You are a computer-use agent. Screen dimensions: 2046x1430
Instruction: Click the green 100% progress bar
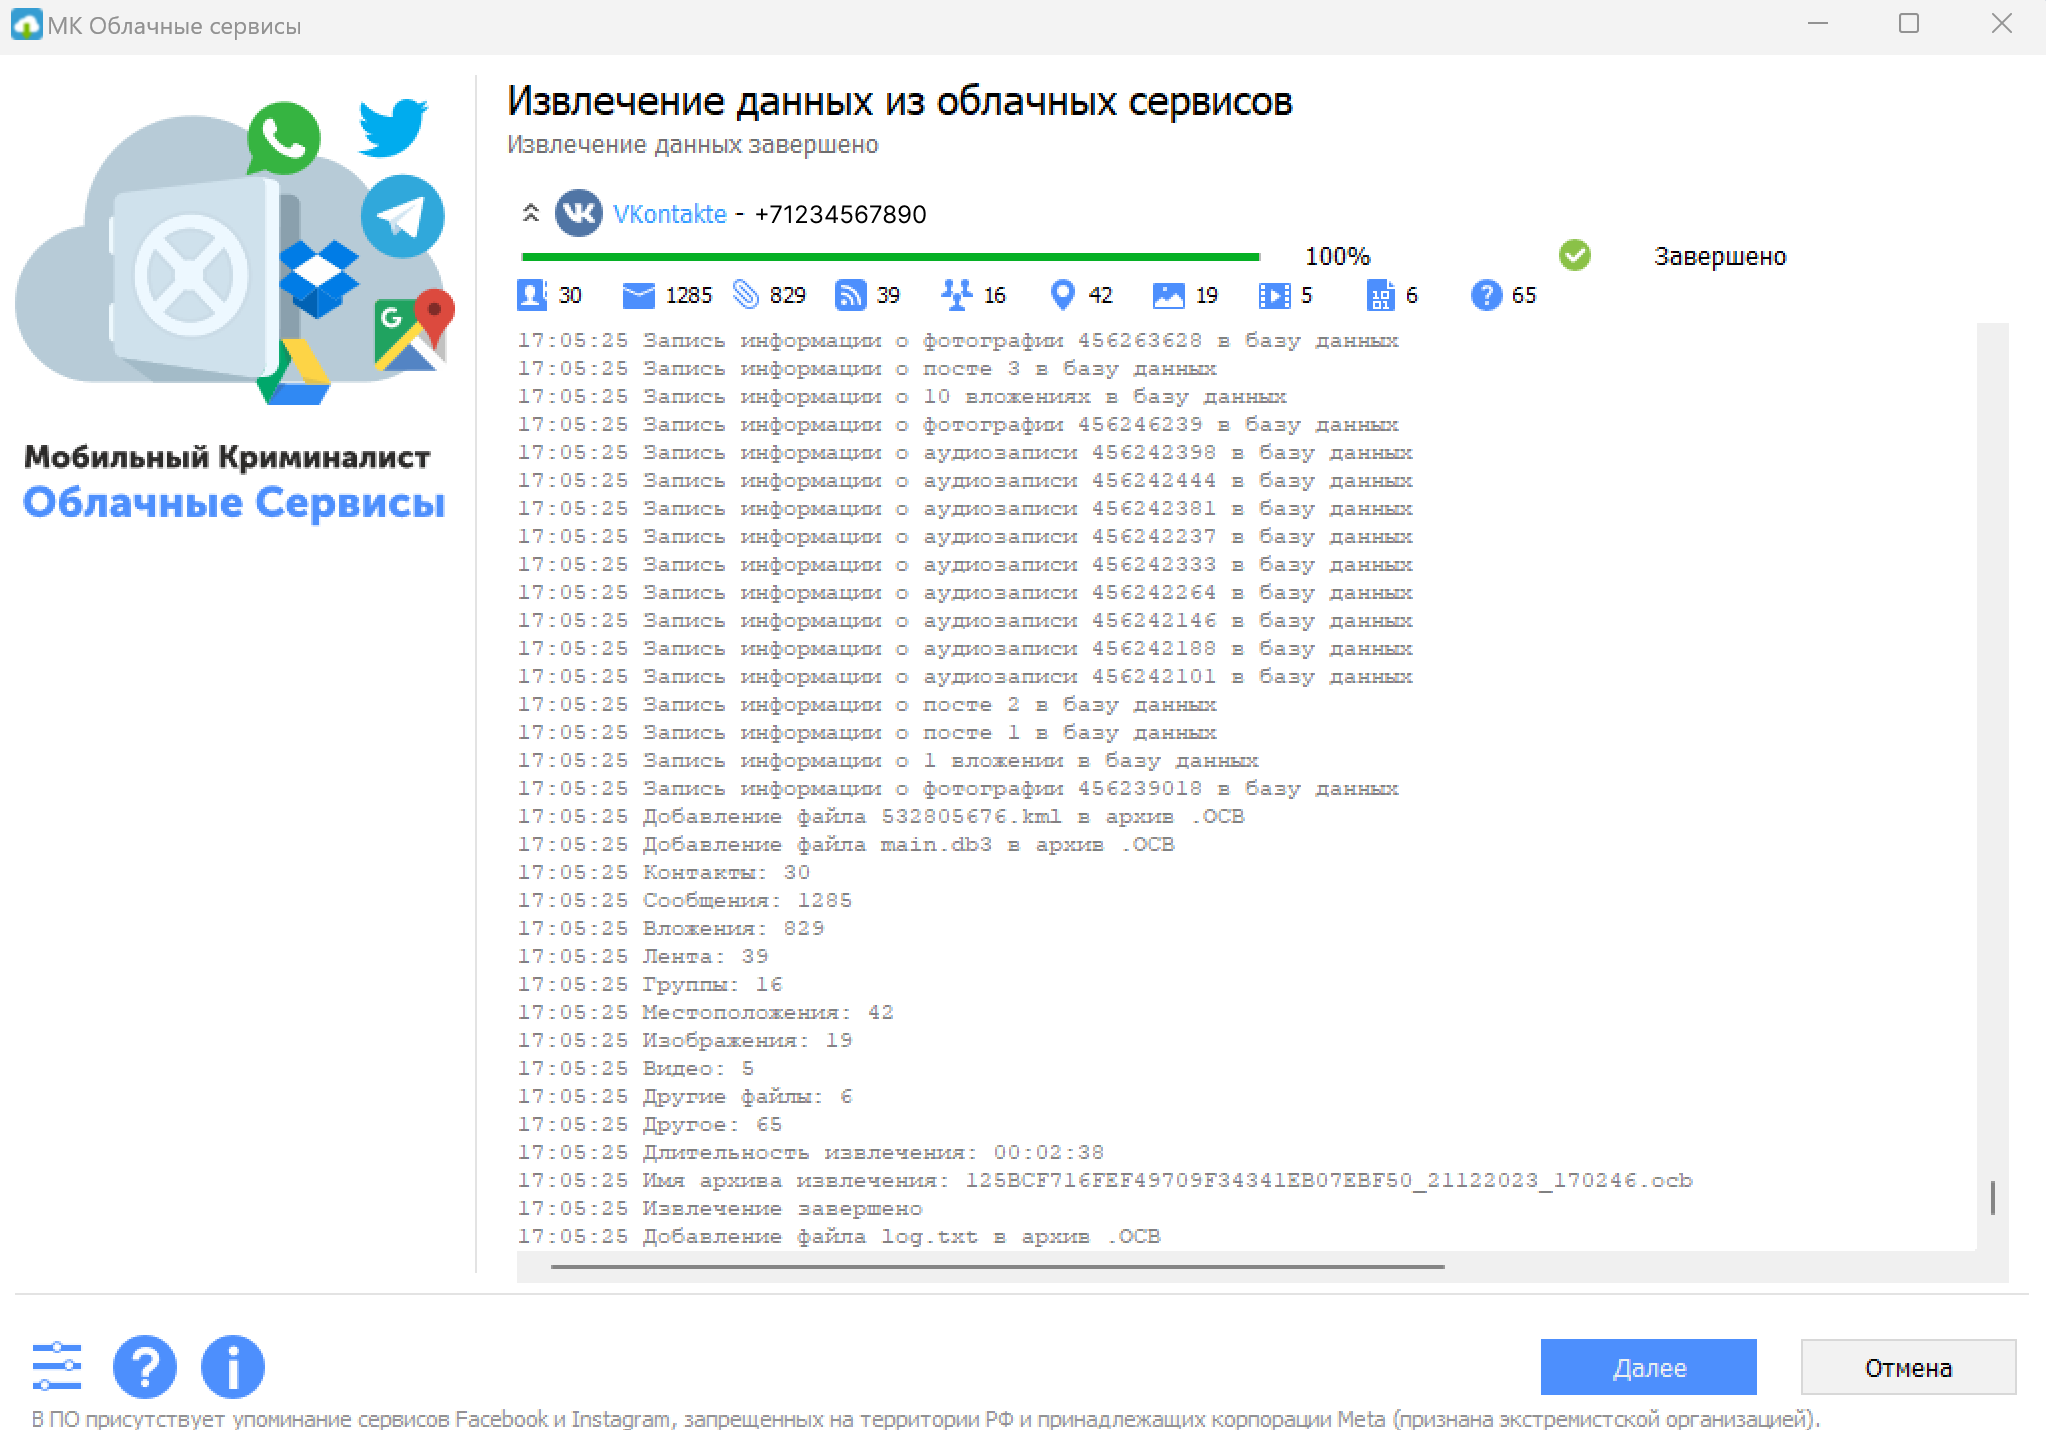890,257
